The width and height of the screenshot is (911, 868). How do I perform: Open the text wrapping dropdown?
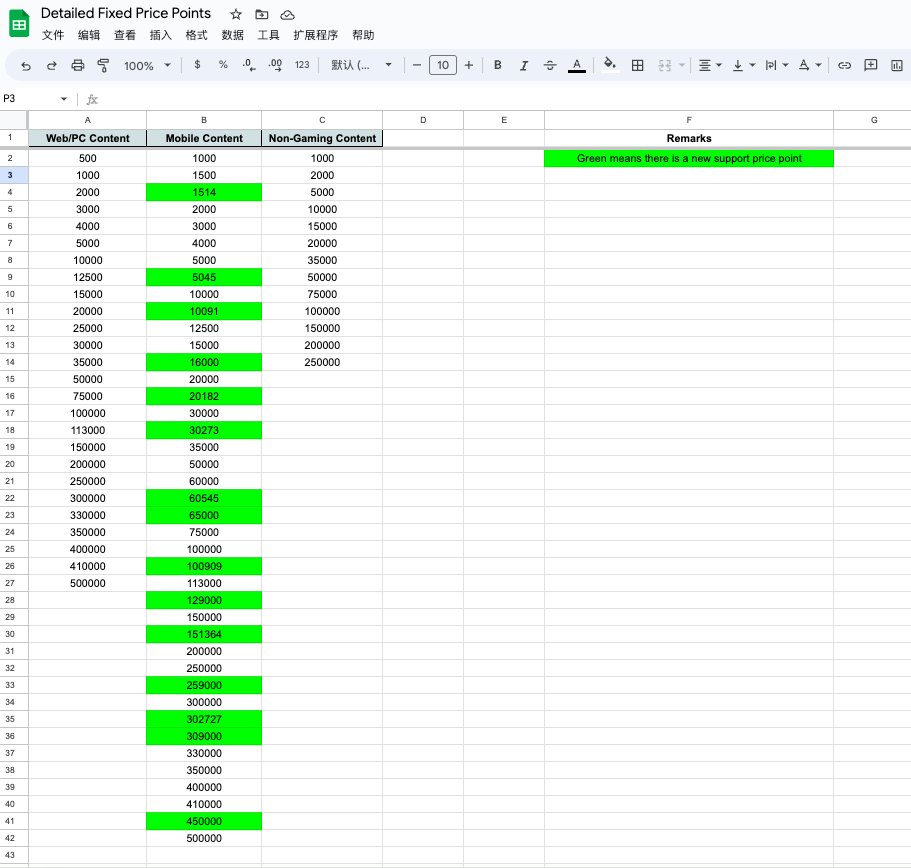tap(776, 65)
